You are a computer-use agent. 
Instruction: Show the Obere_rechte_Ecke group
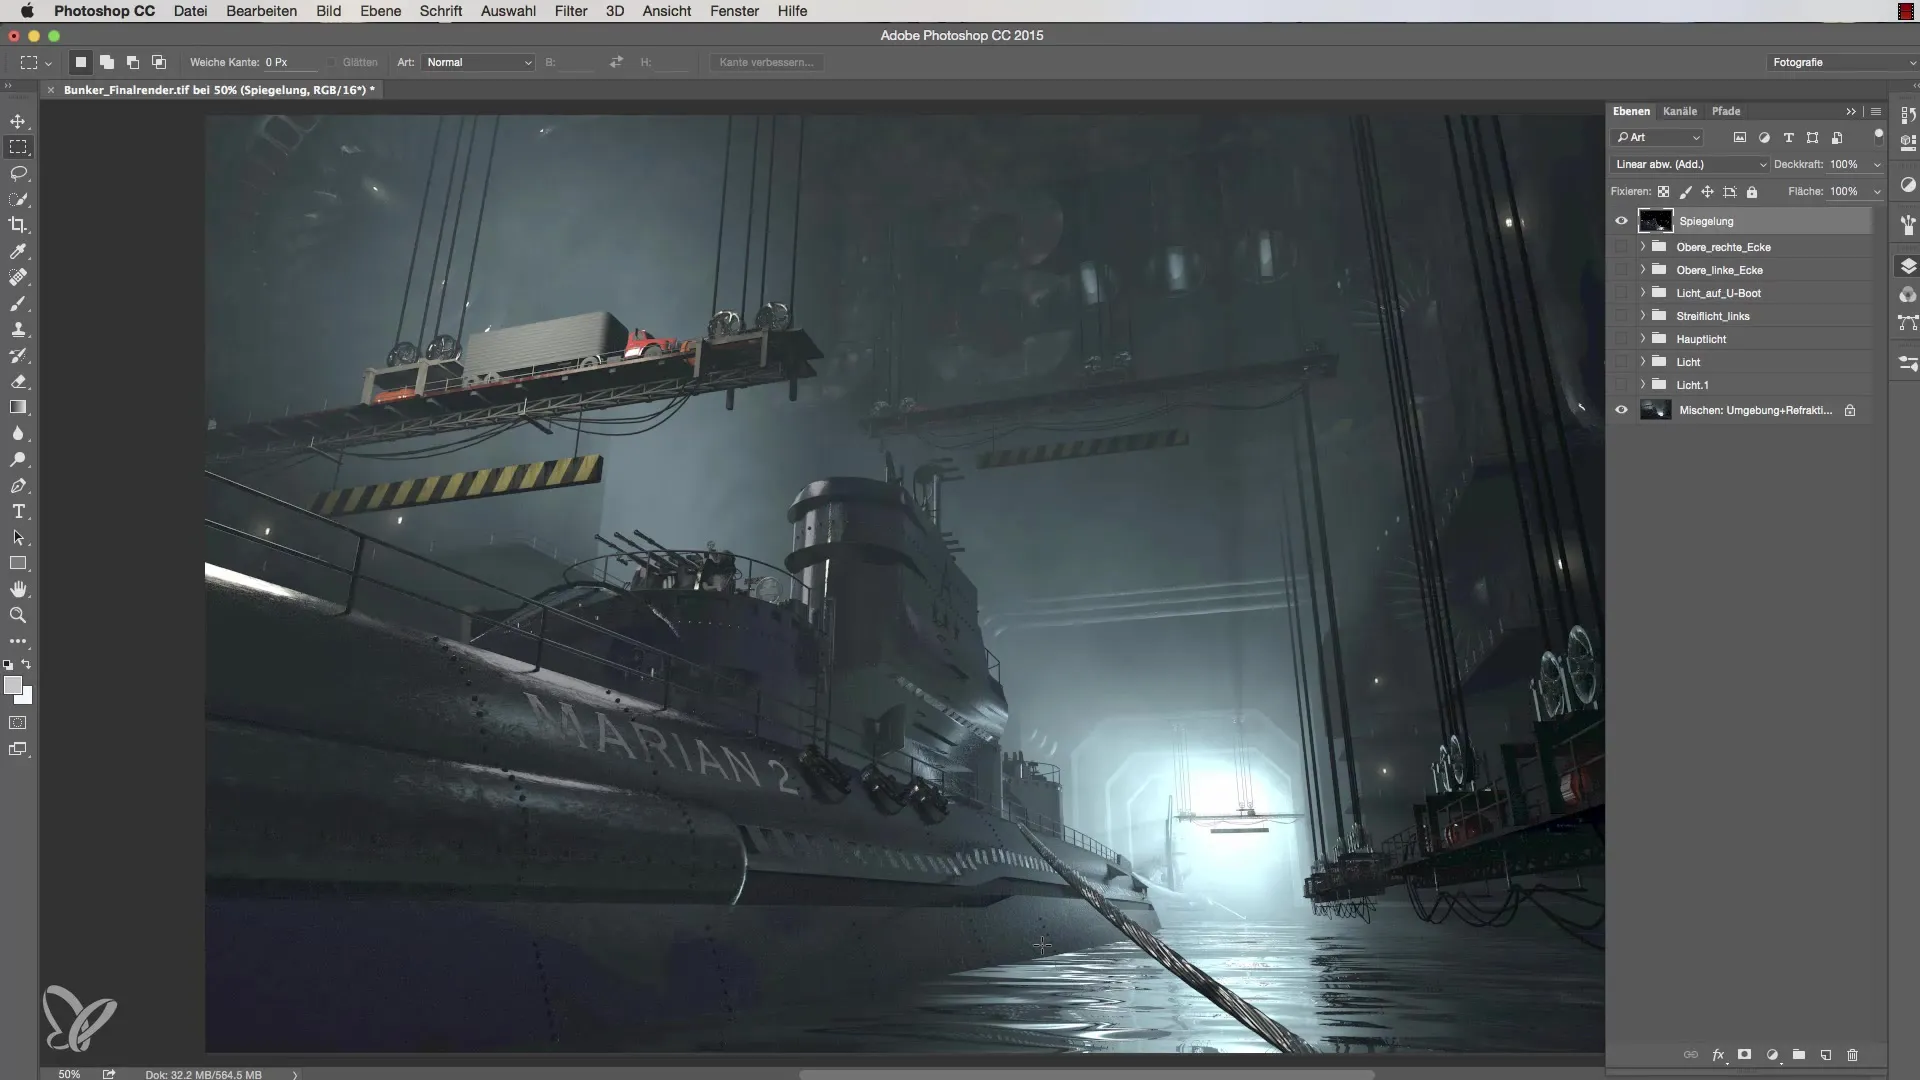click(x=1621, y=247)
